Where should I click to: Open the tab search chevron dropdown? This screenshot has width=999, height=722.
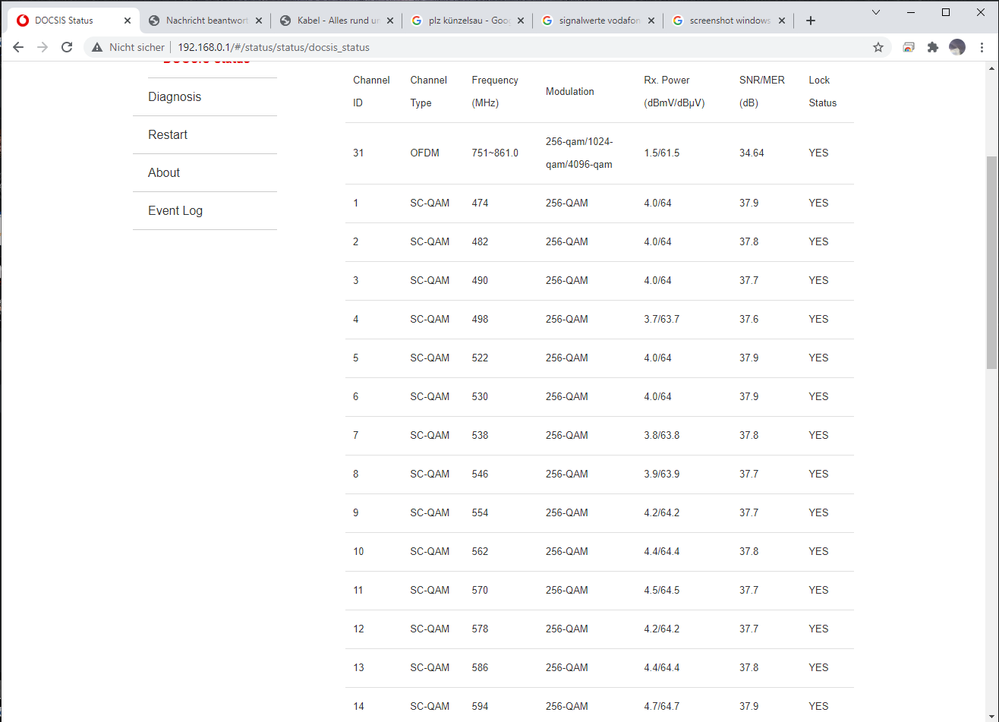876,12
